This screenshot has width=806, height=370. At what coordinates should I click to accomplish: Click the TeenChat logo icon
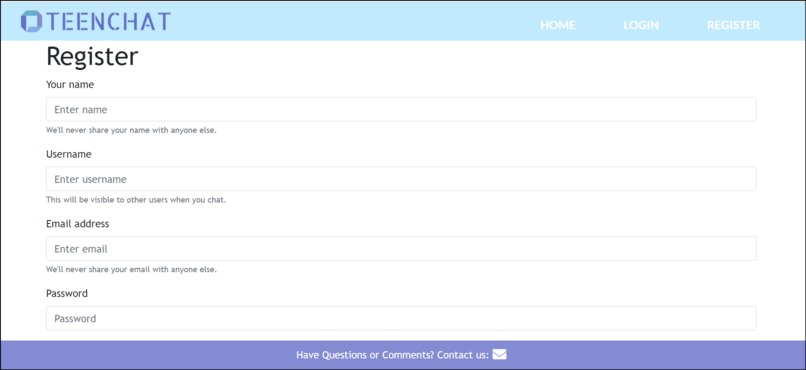31,21
